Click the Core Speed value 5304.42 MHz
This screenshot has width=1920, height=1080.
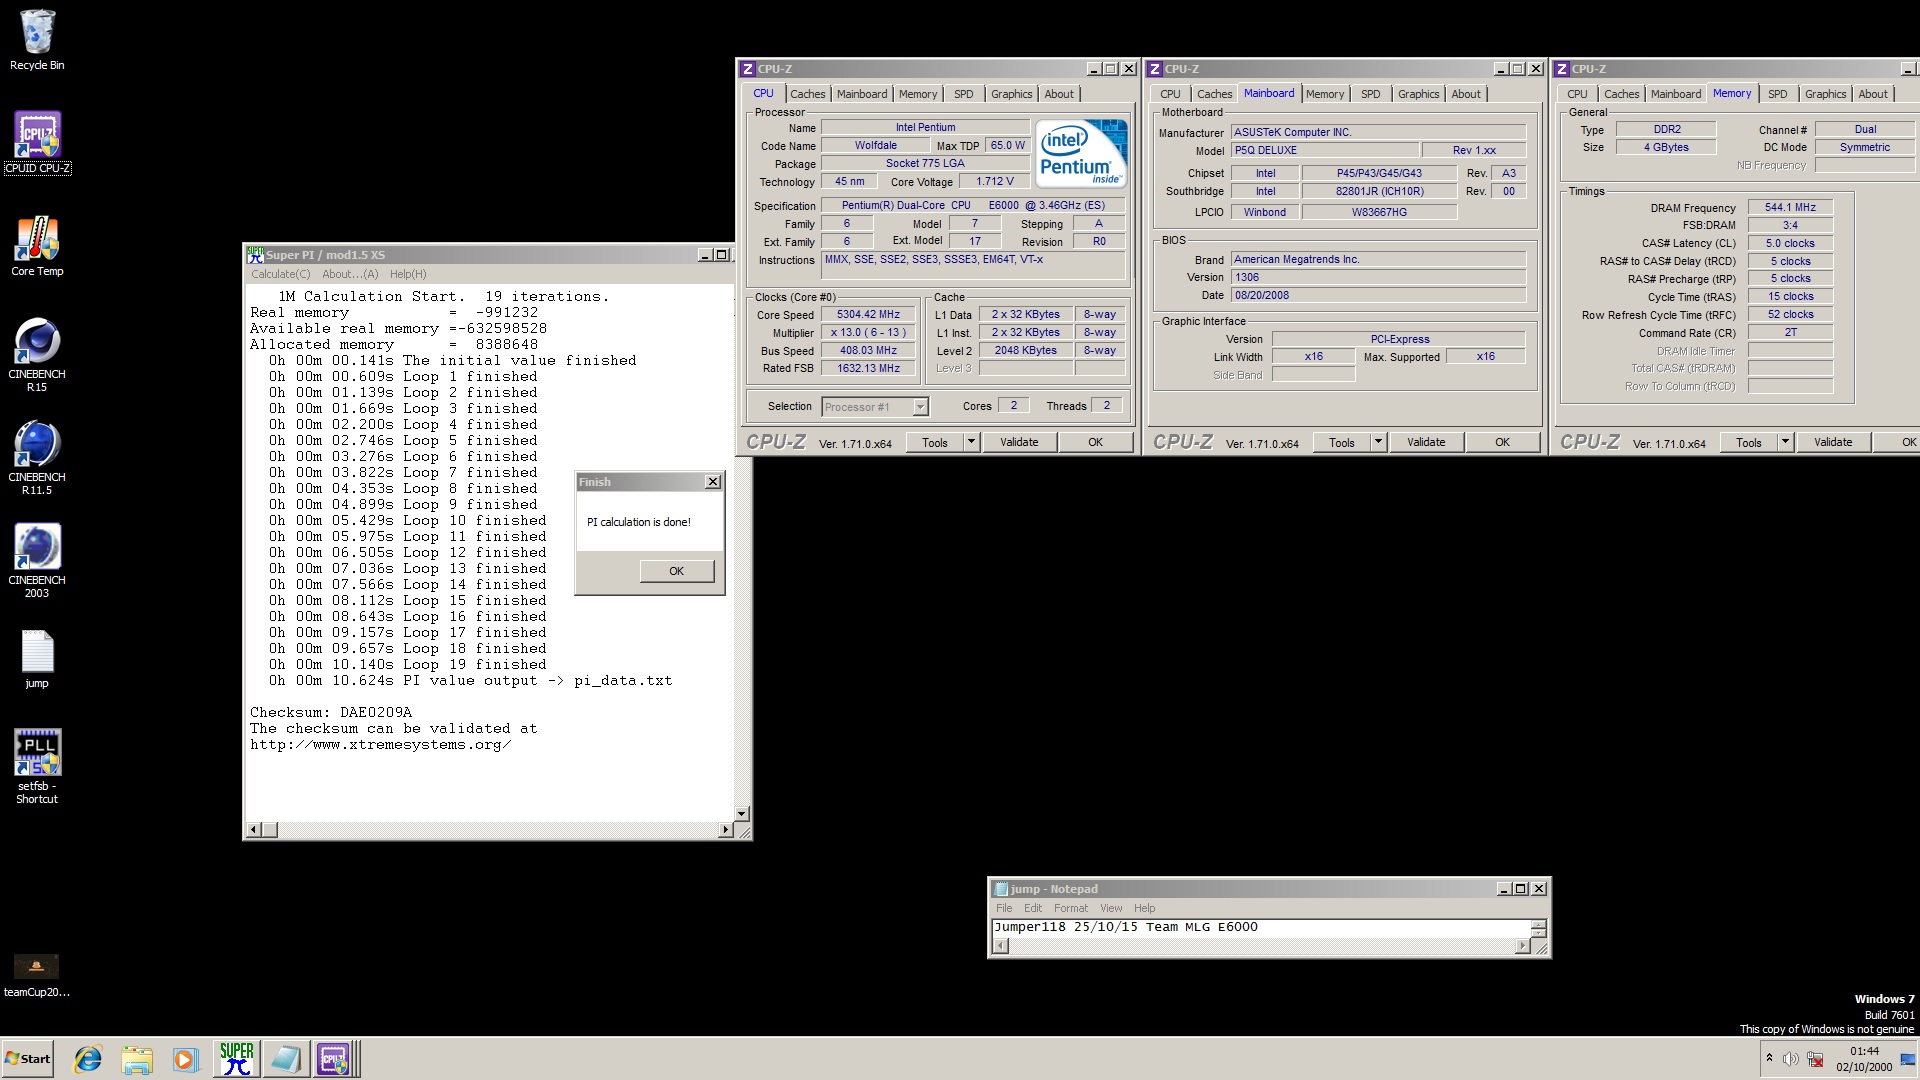point(868,314)
